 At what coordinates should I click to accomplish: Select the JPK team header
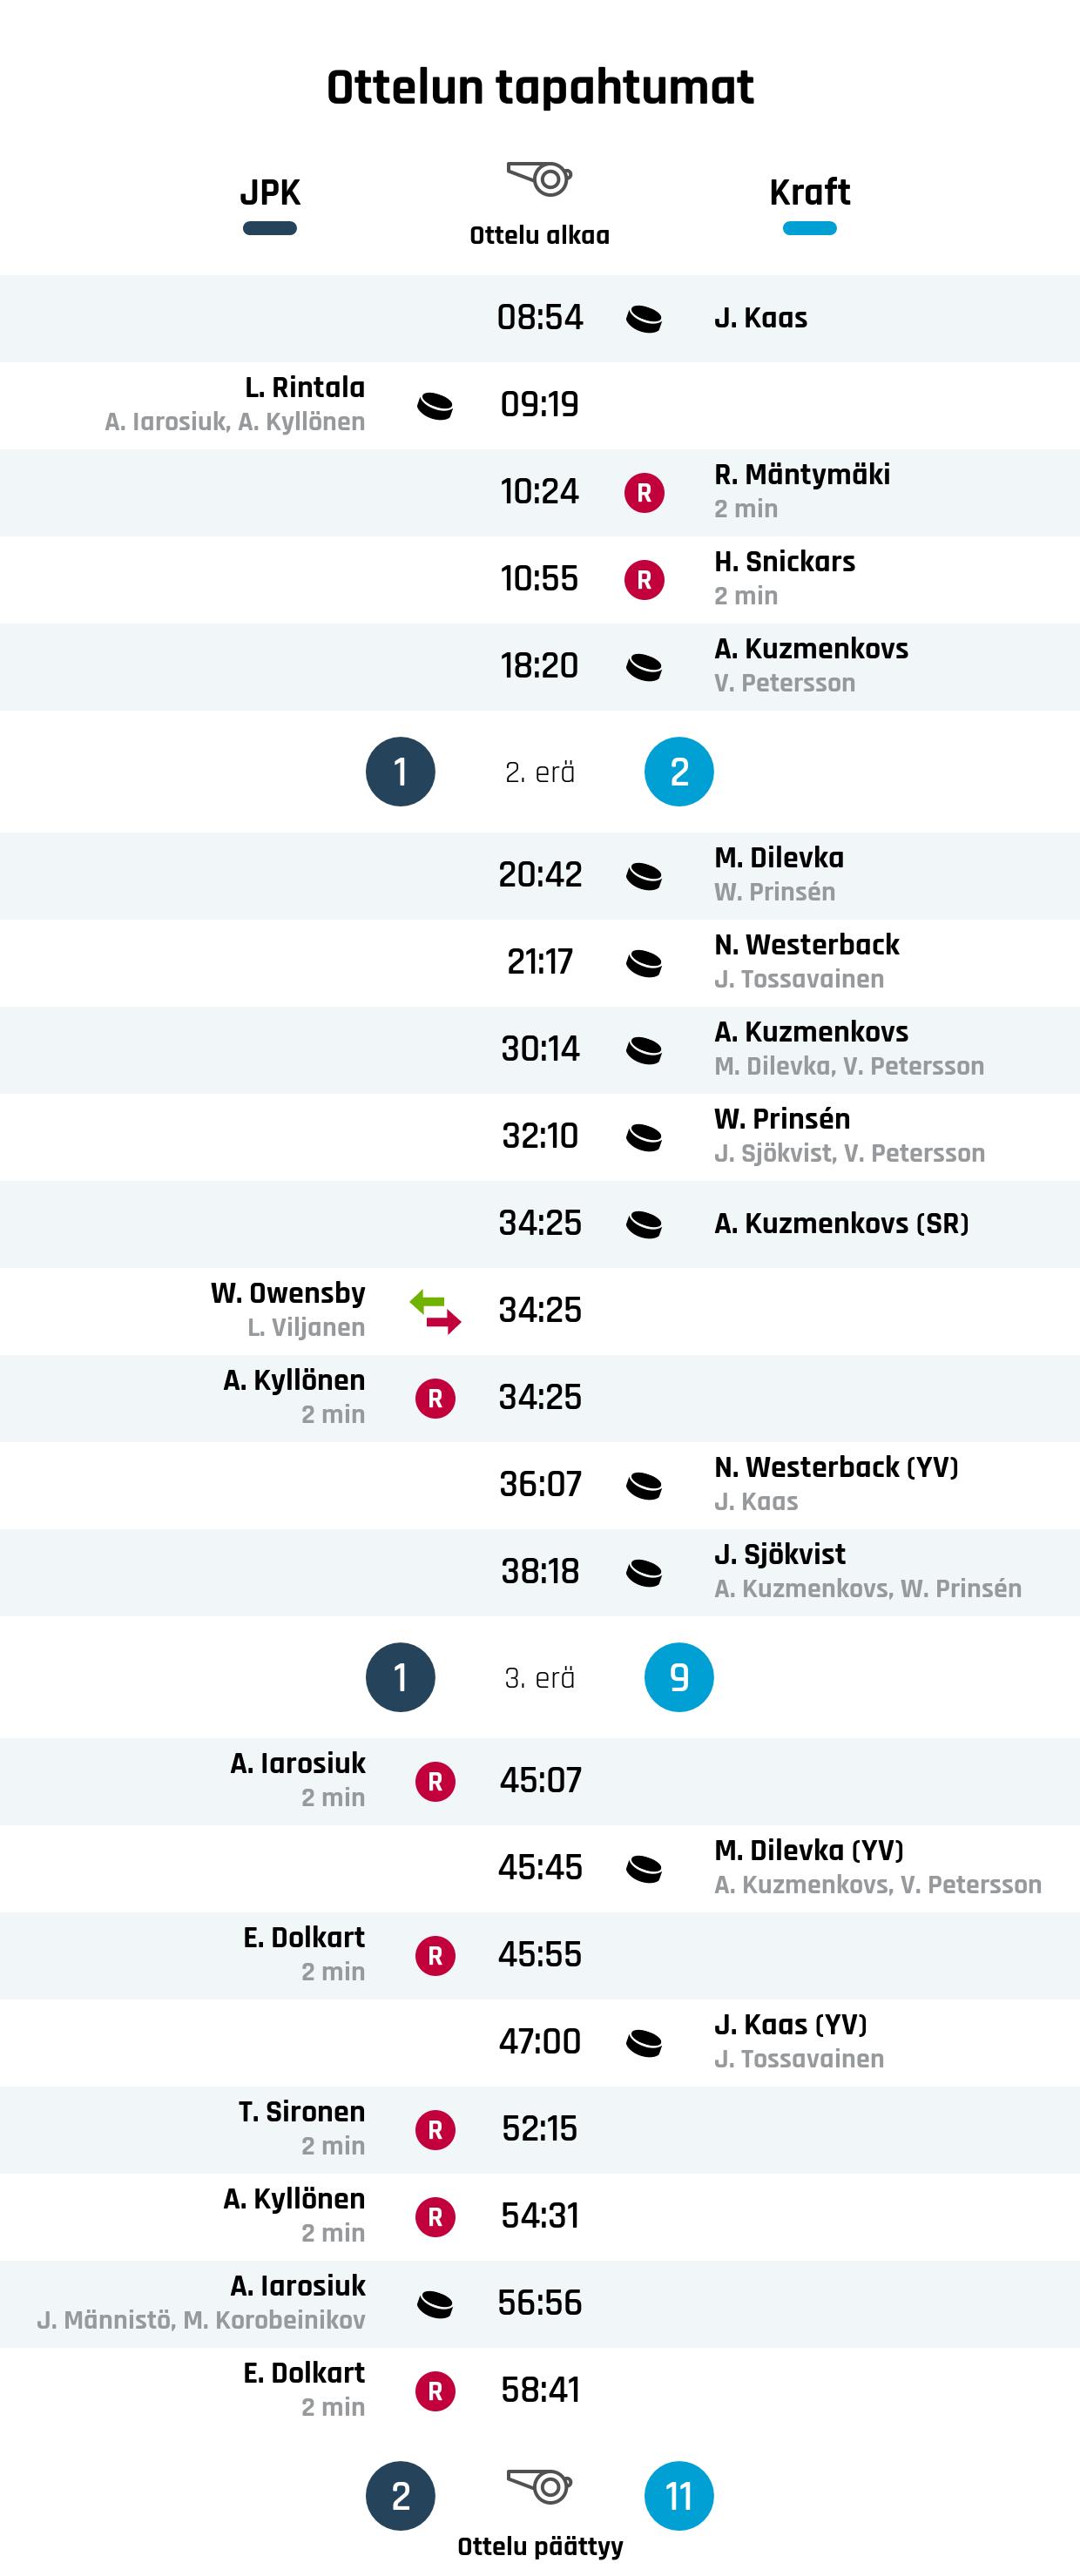[x=270, y=192]
